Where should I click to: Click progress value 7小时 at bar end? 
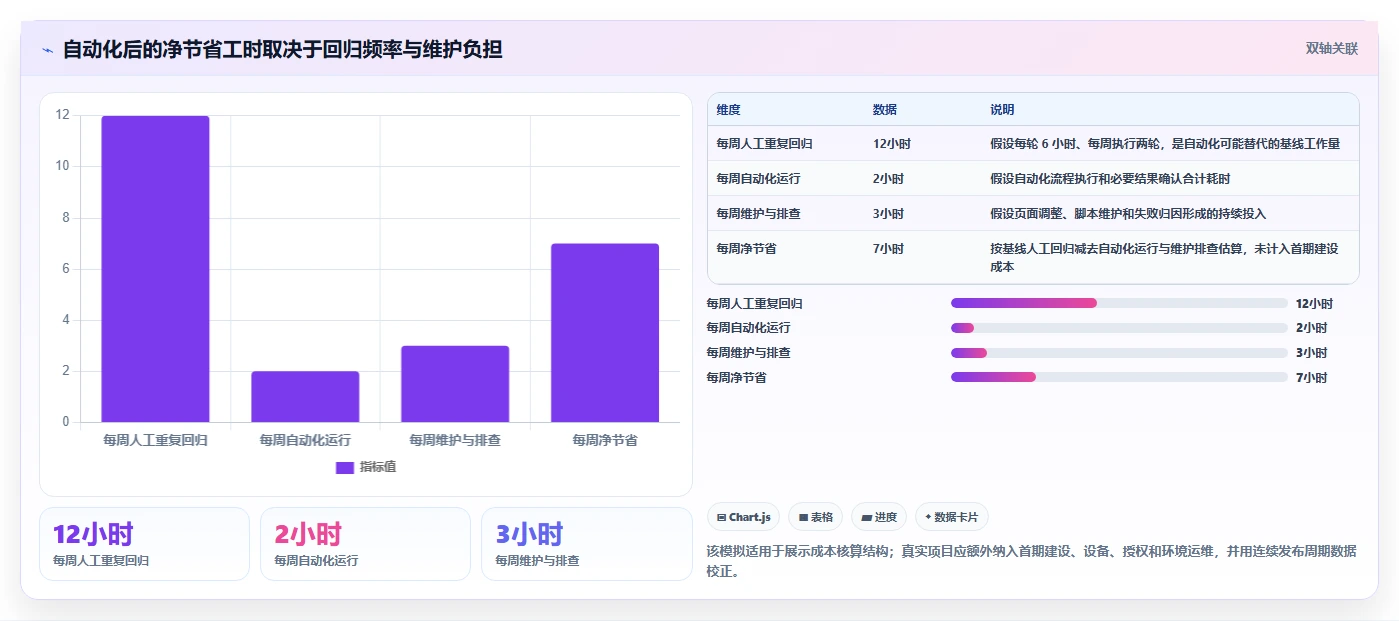click(1311, 377)
